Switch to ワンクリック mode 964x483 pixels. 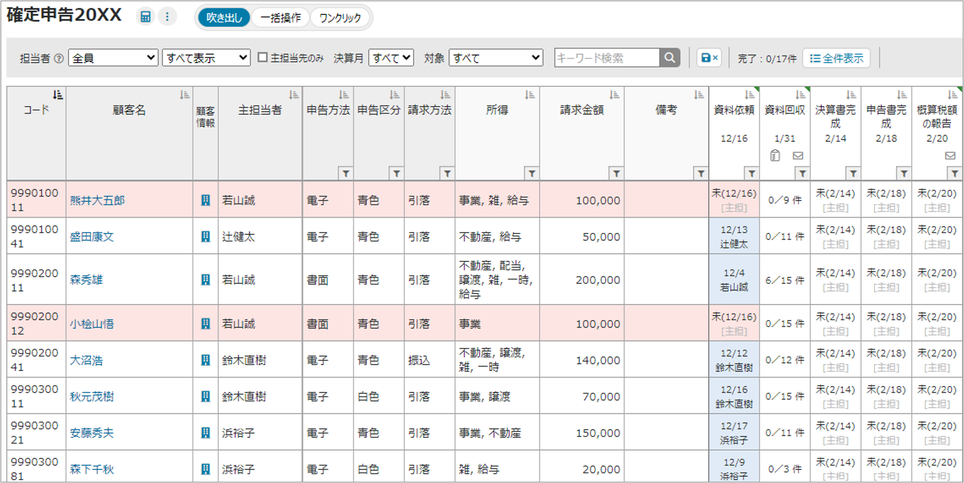pyautogui.click(x=339, y=17)
